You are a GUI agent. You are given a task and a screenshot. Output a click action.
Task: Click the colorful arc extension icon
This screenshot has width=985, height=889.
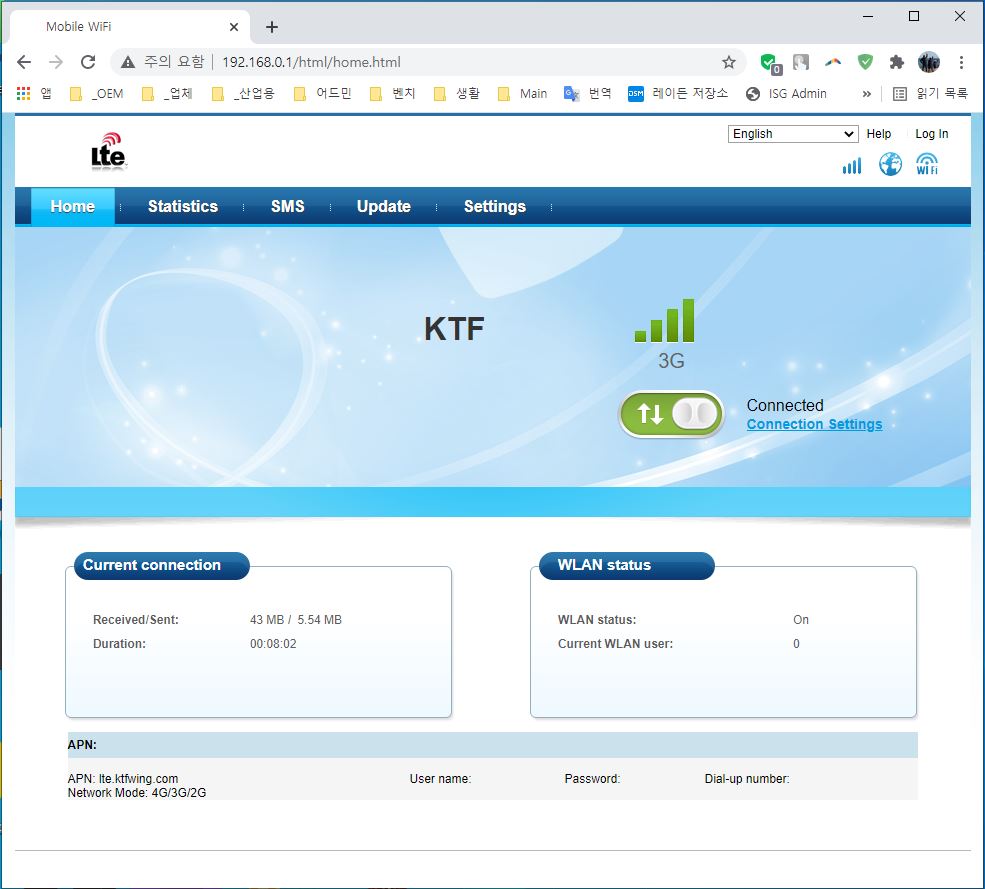pos(833,62)
